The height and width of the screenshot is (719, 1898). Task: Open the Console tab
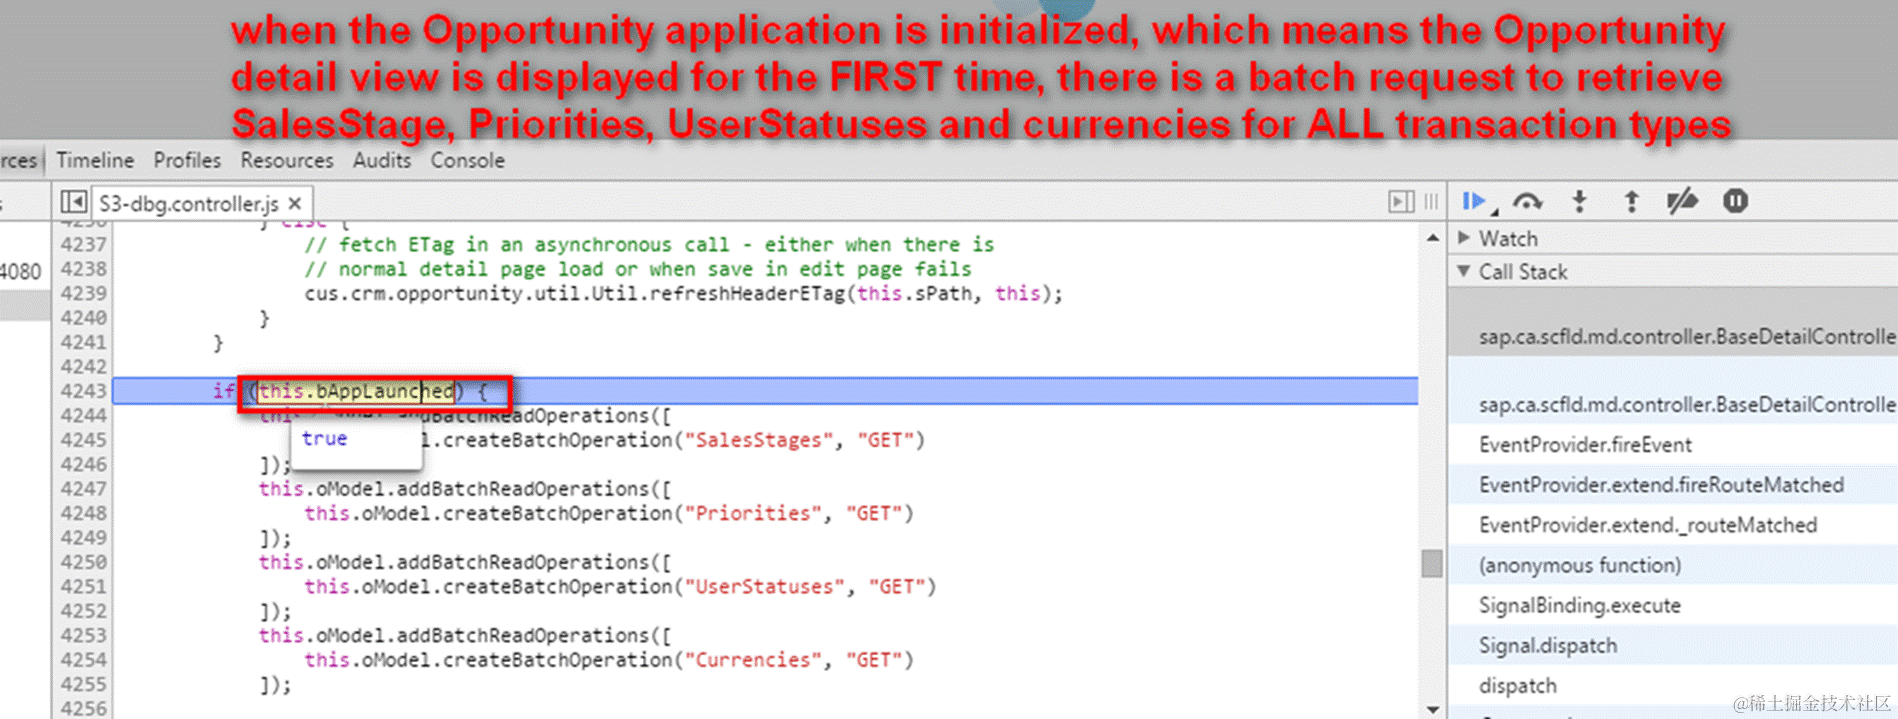coord(467,160)
